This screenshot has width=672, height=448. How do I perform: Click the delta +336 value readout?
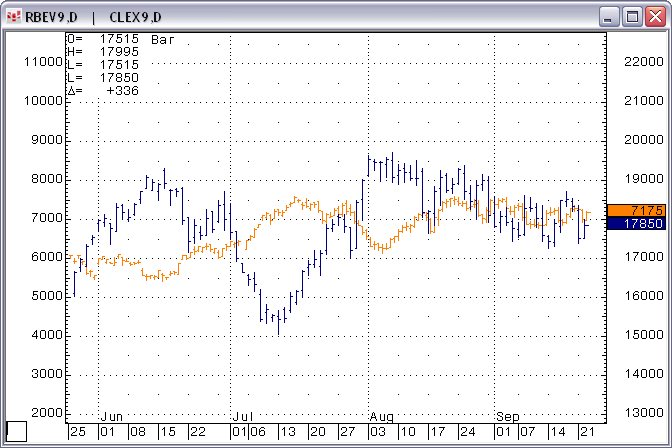coord(122,91)
